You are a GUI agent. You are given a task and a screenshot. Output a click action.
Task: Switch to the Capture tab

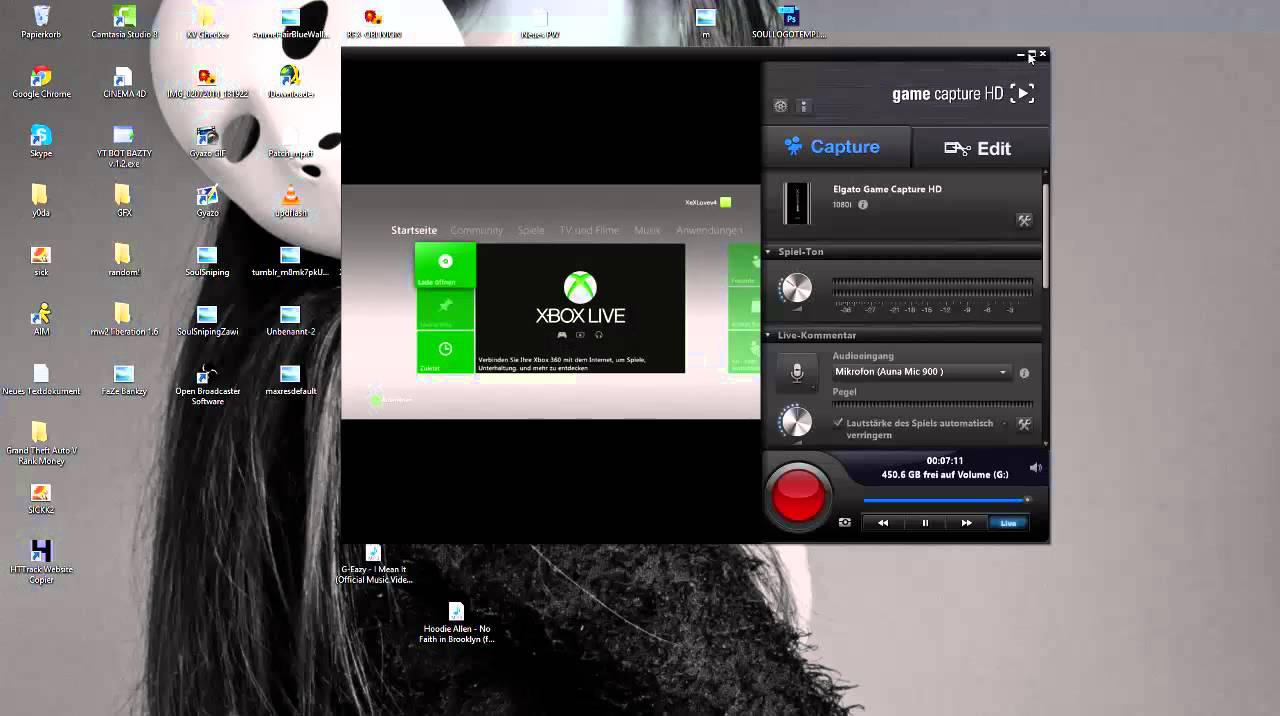[x=836, y=147]
